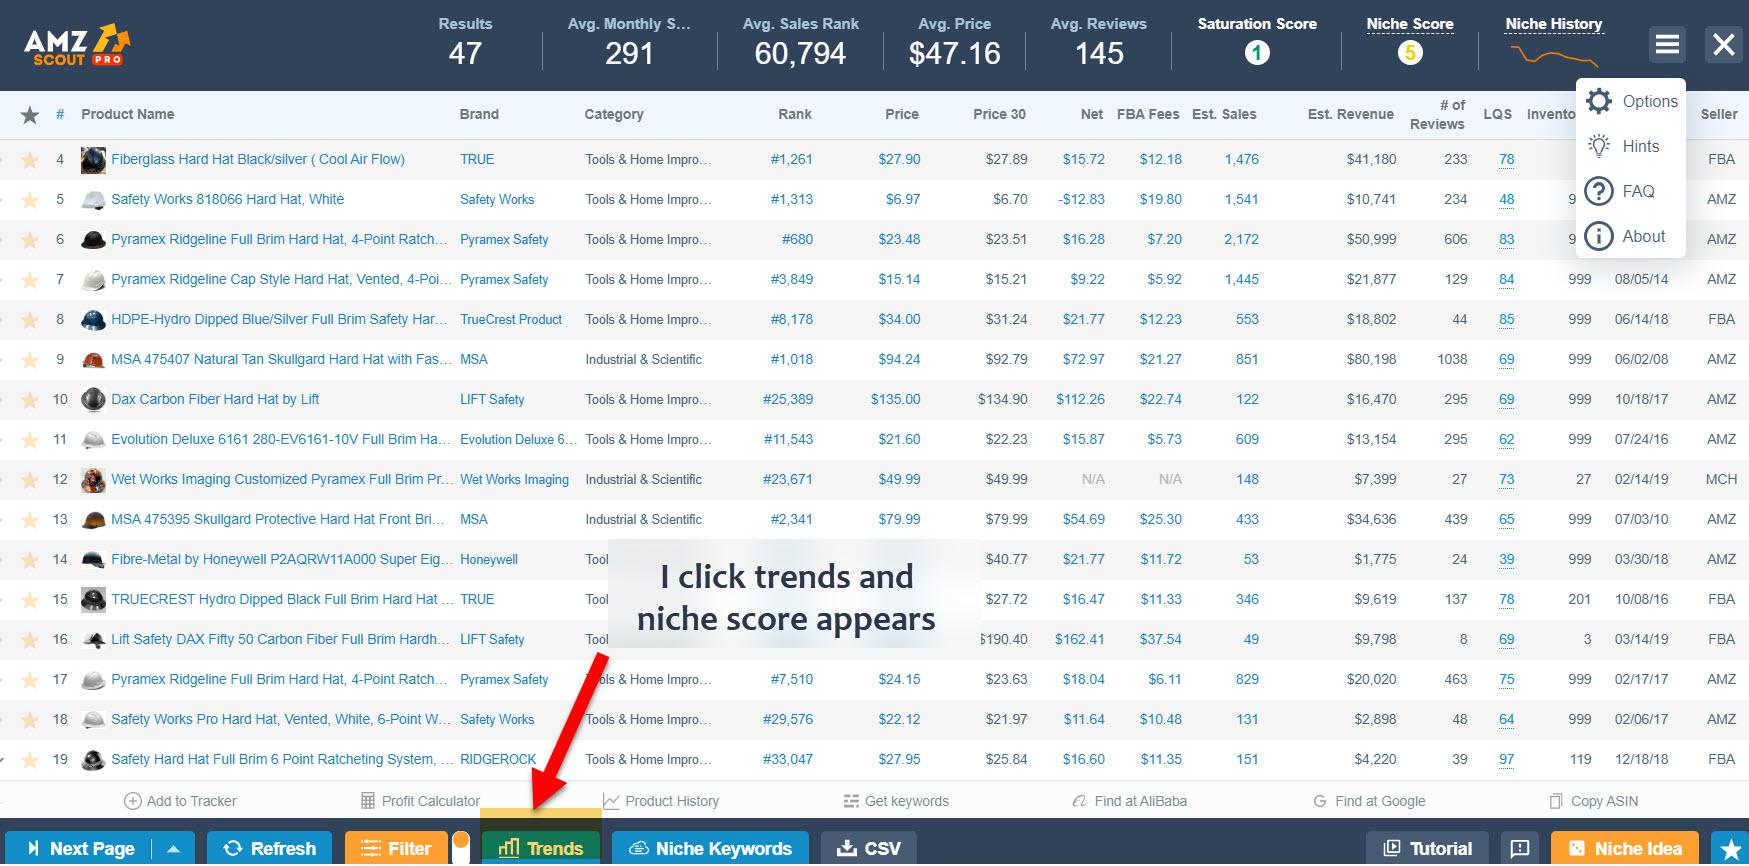Open FAQ via the question mark icon
This screenshot has width=1749, height=866.
click(1599, 191)
